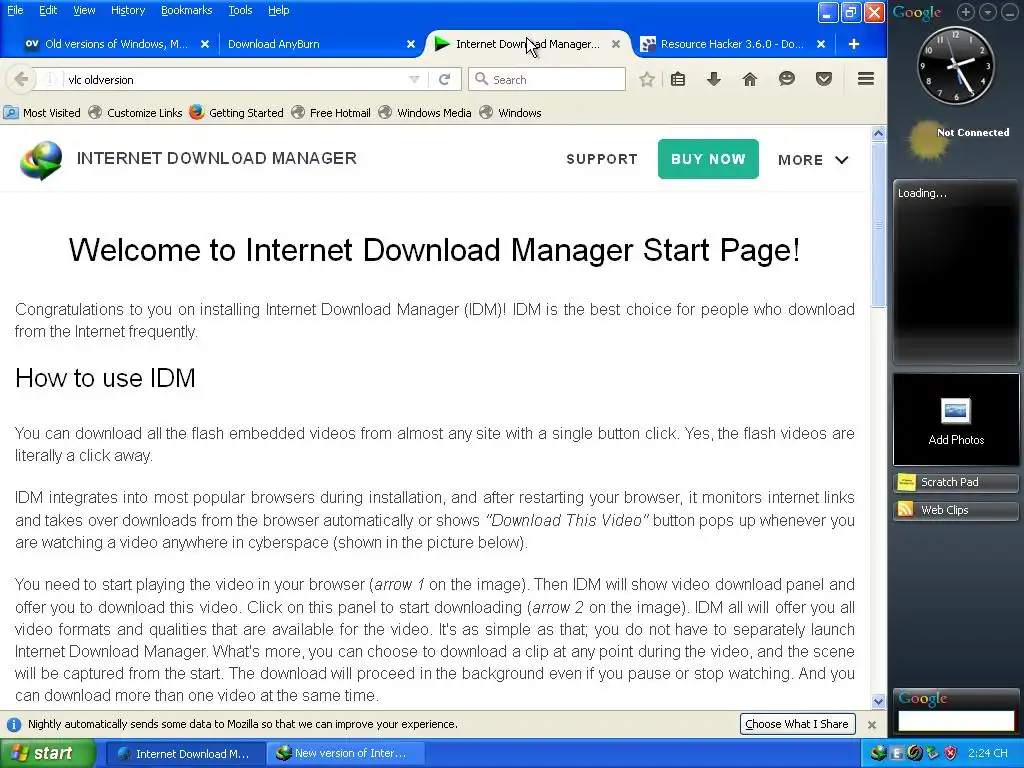1024x768 pixels.
Task: Open the URL bar history dropdown arrow
Action: (414, 80)
